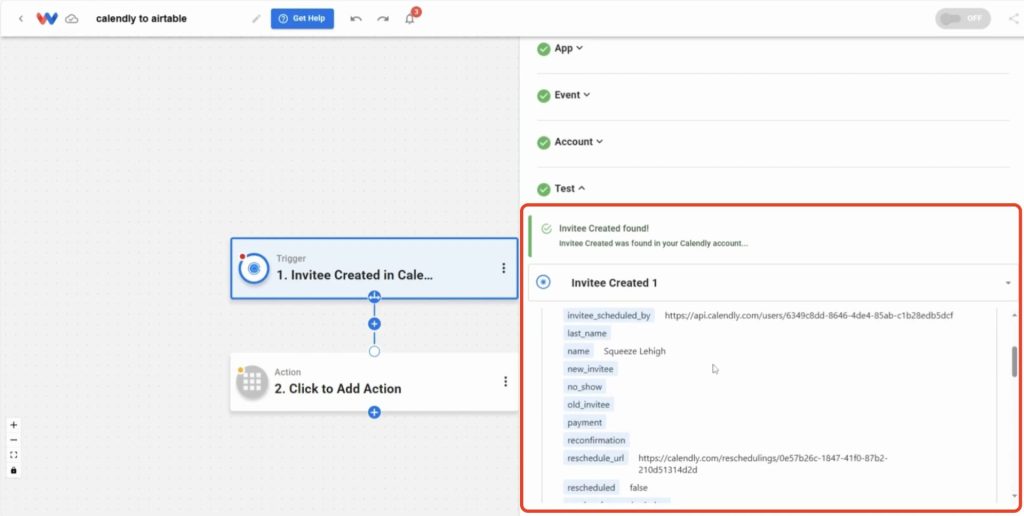Viewport: 1024px width, 516px height.
Task: Open the app logo home icon
Action: pyautogui.click(x=47, y=19)
